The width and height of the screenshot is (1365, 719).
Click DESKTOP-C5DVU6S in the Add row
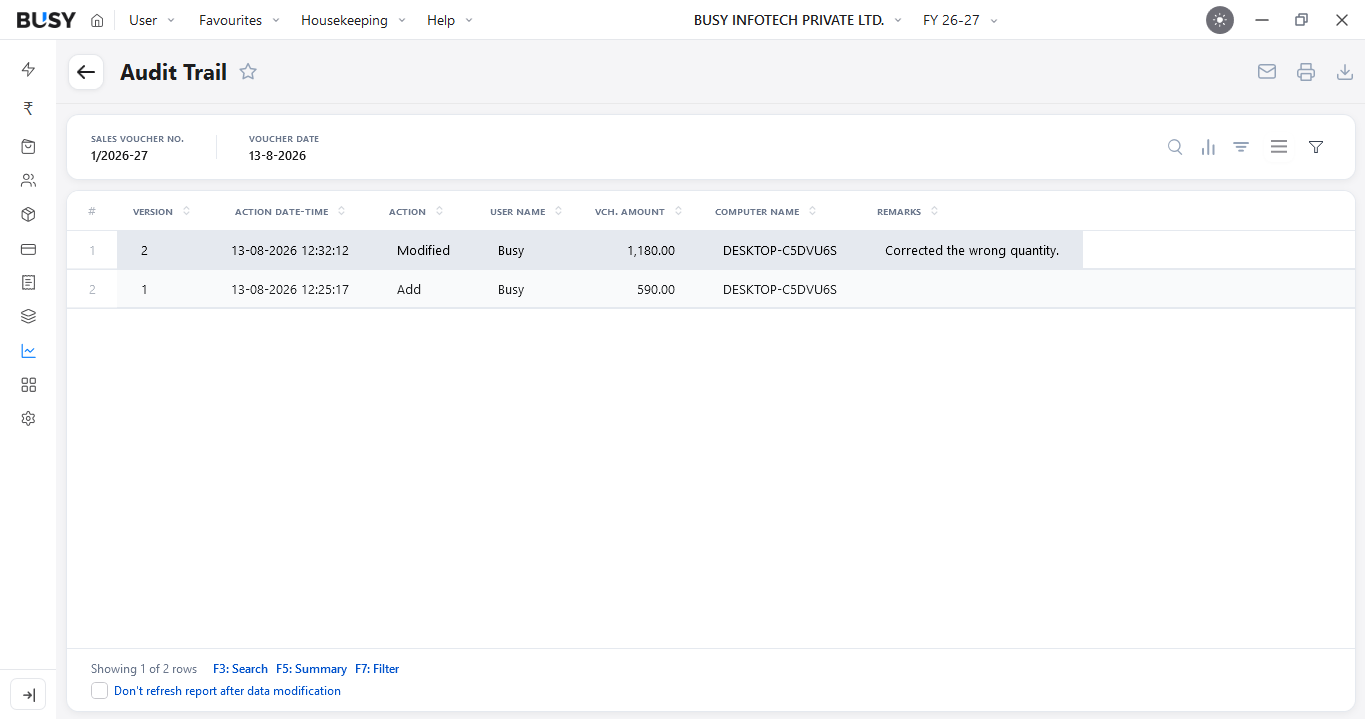[780, 289]
